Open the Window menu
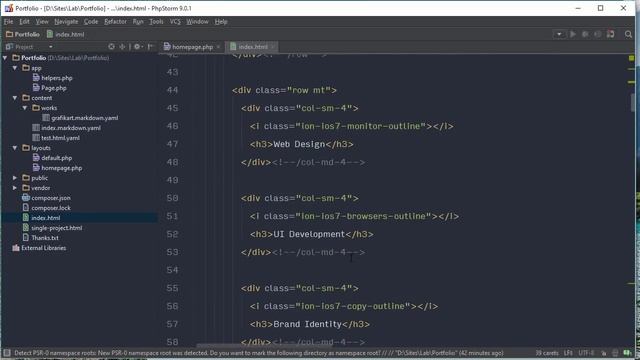The image size is (640, 360). [198, 22]
